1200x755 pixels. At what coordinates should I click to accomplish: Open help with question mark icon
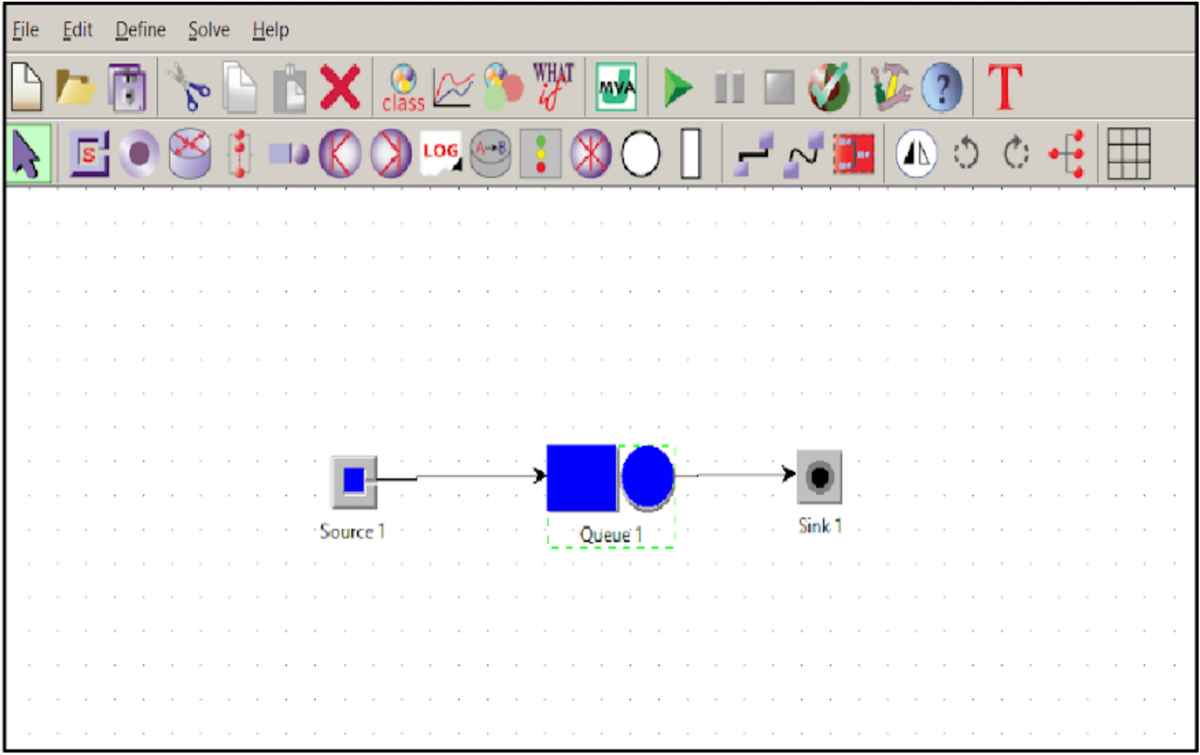941,88
